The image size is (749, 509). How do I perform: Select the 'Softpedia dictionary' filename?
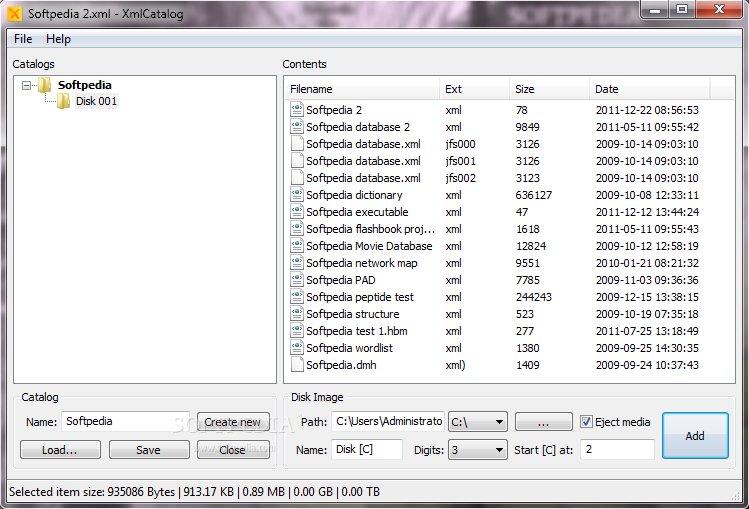tap(354, 195)
